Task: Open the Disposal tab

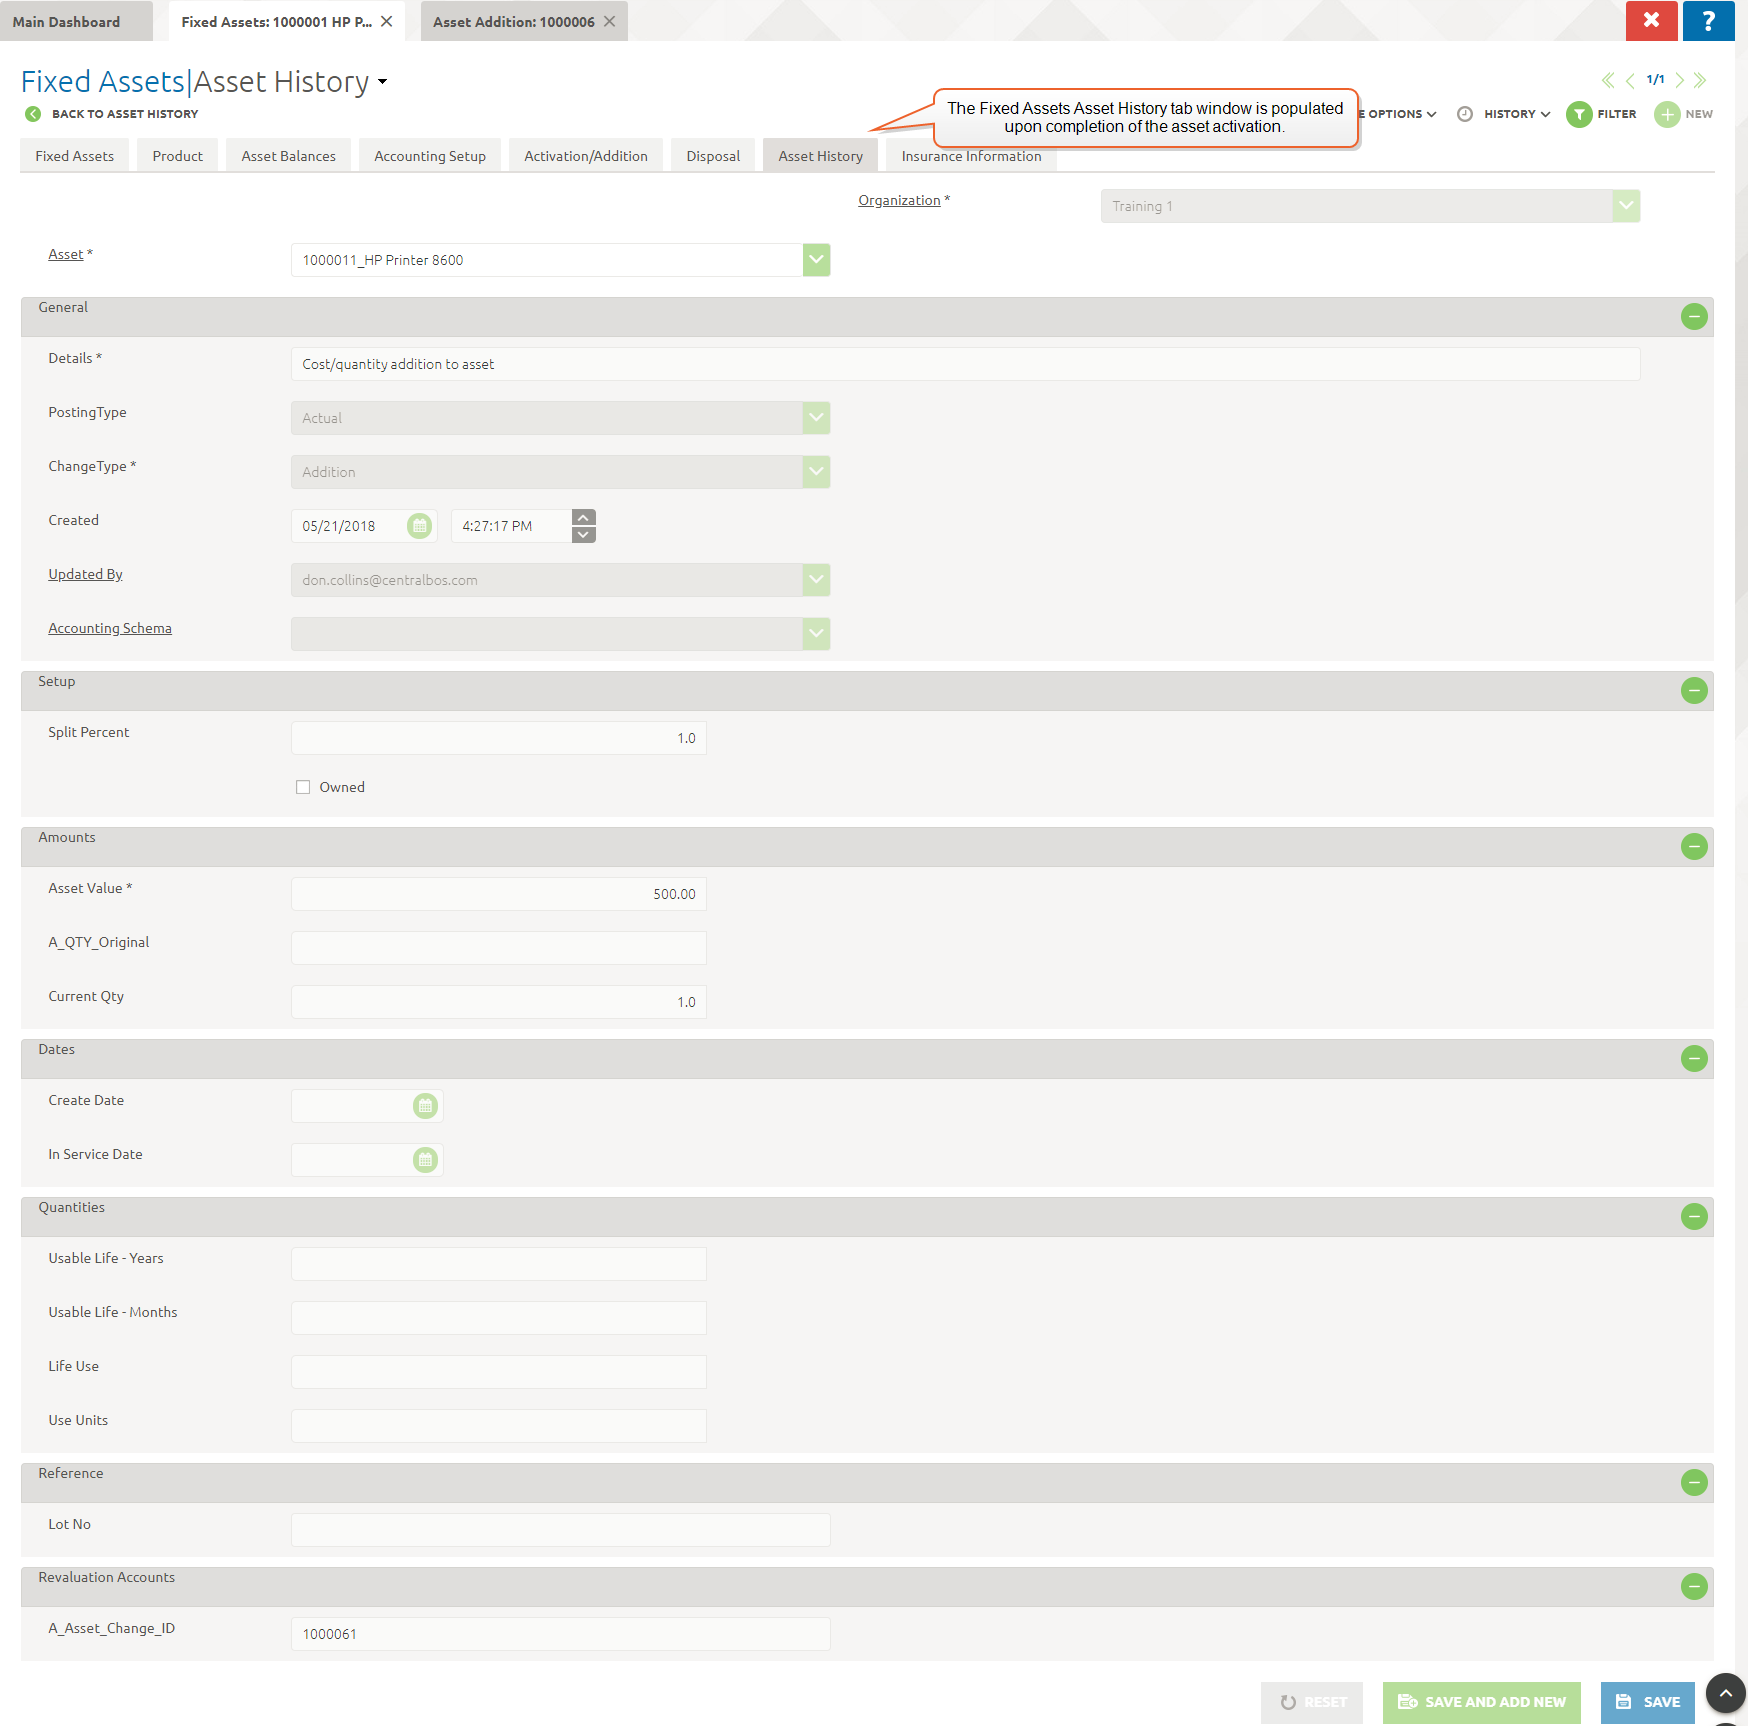Action: 712,156
